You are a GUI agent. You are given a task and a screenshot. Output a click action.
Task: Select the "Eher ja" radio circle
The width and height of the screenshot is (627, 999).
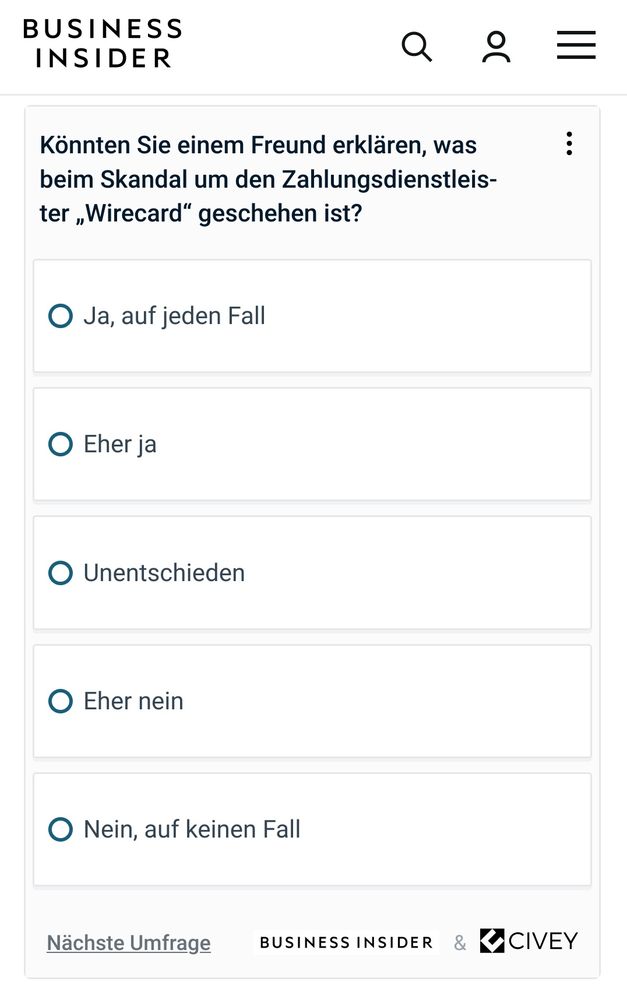click(x=61, y=444)
